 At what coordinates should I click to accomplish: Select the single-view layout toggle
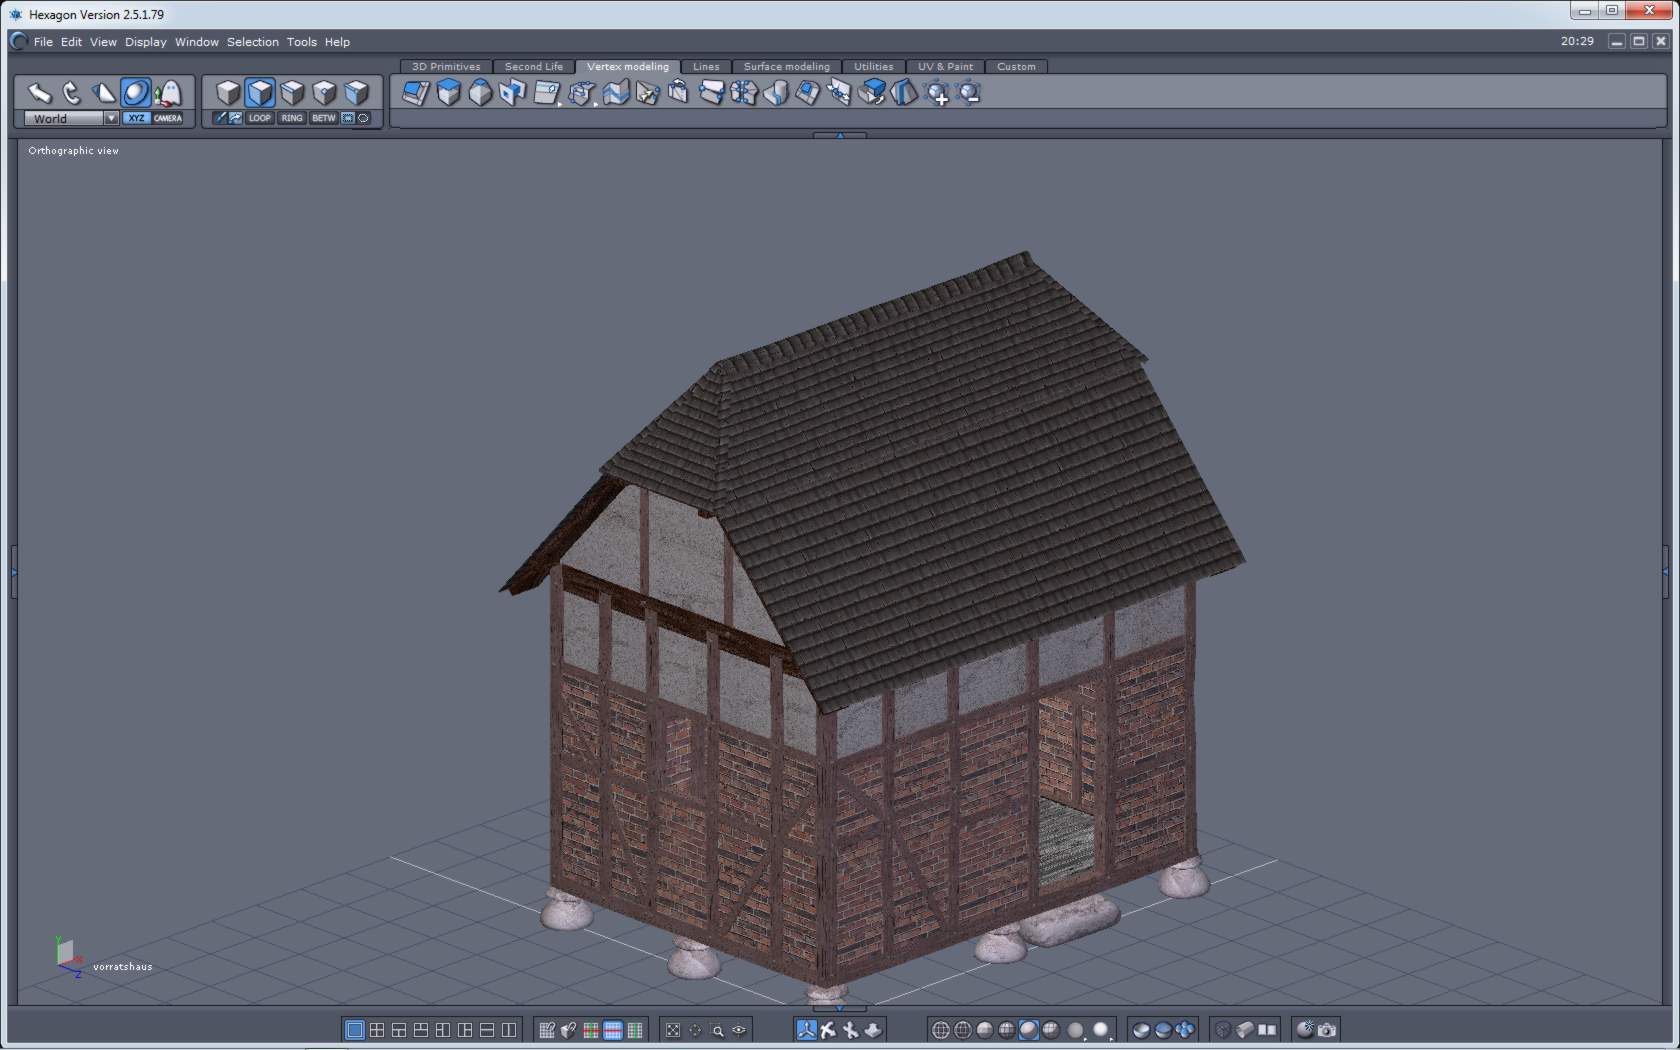355,1030
